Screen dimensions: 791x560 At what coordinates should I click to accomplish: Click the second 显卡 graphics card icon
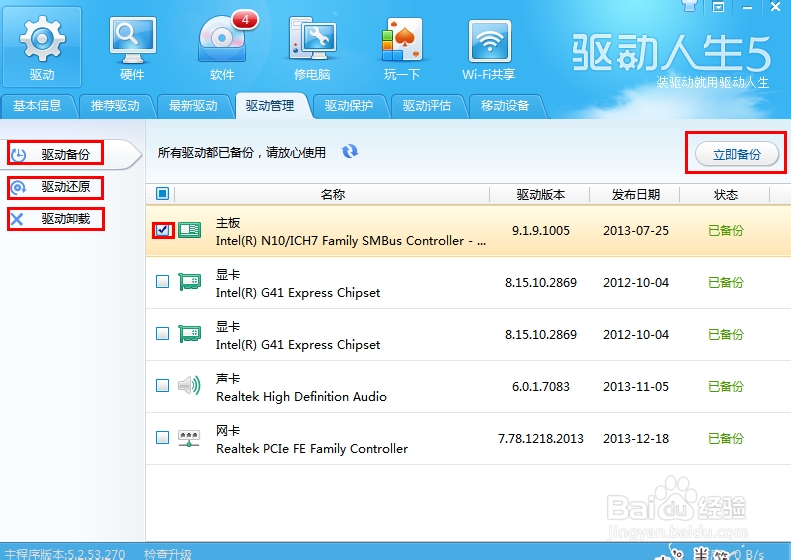(x=190, y=333)
